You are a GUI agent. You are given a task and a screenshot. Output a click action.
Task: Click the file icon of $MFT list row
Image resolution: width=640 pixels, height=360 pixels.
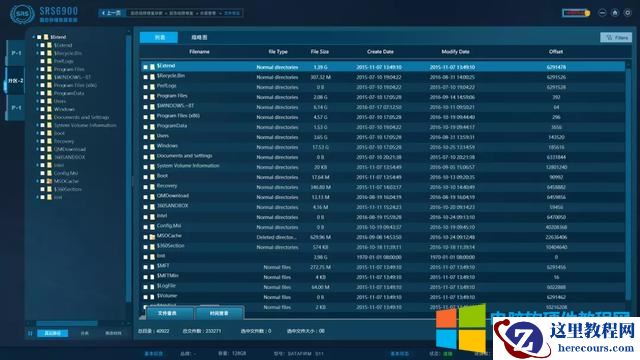152,267
